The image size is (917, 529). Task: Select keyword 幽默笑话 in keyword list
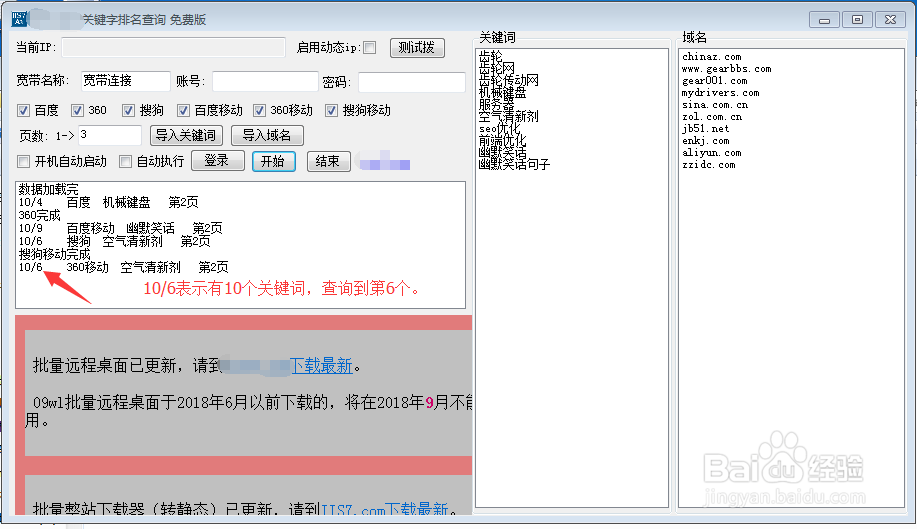pos(502,152)
